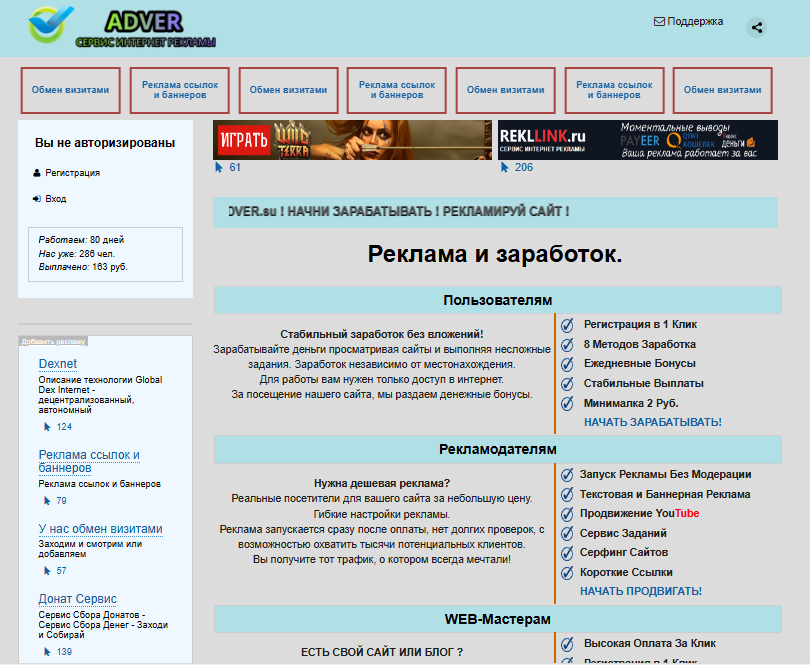Click the cursor icon next to 61

tap(219, 167)
